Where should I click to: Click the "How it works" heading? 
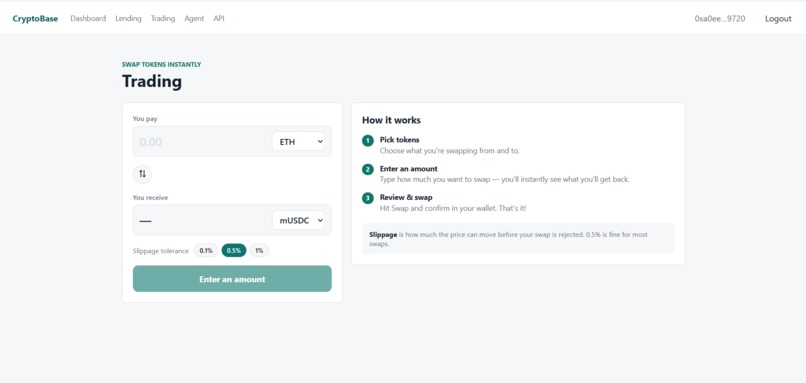[391, 120]
